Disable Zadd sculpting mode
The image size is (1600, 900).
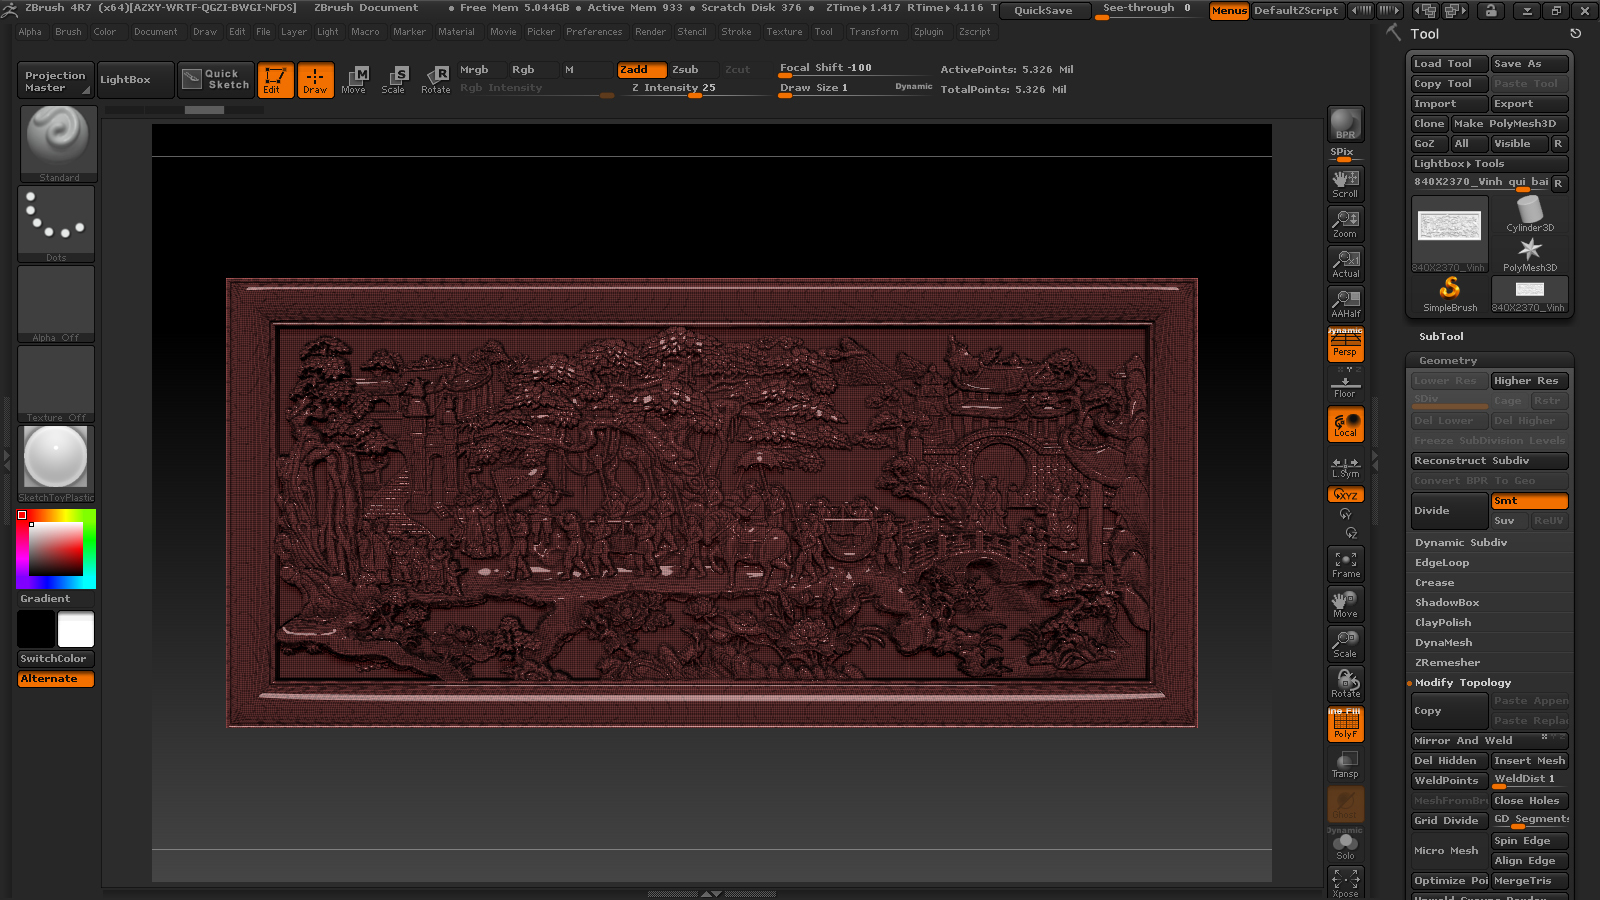click(x=641, y=70)
